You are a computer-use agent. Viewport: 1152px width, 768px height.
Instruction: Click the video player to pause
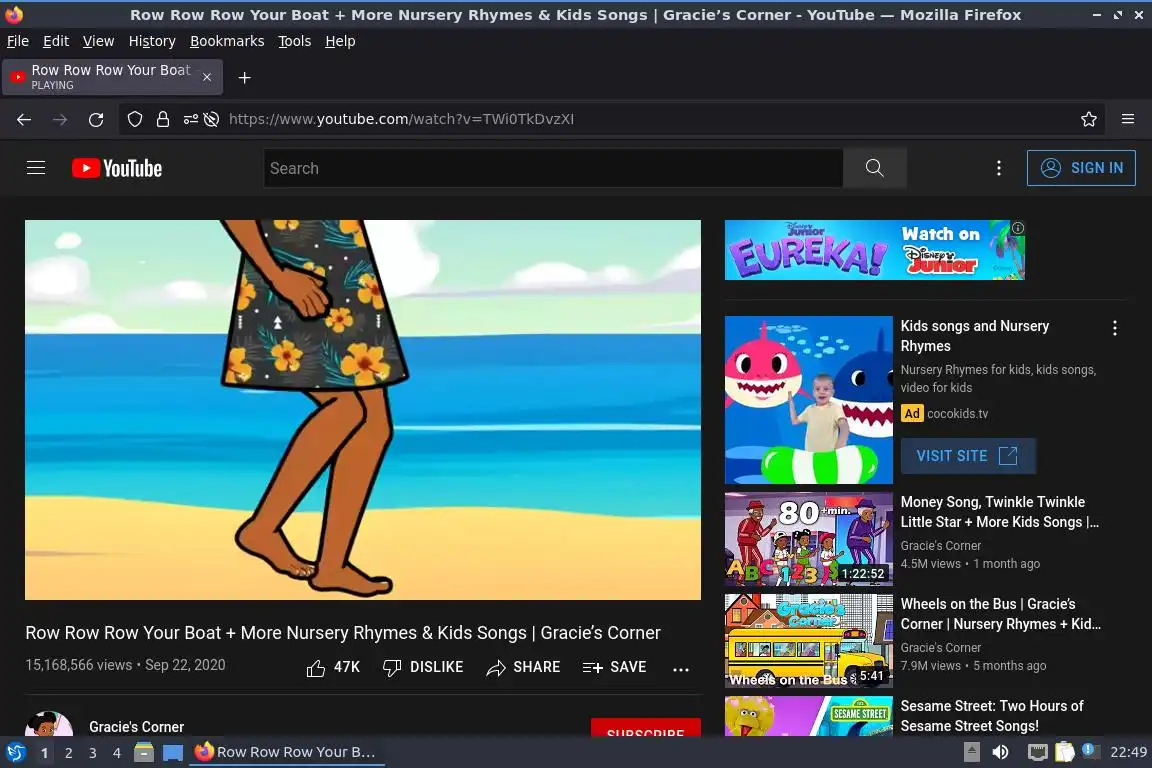pos(363,409)
